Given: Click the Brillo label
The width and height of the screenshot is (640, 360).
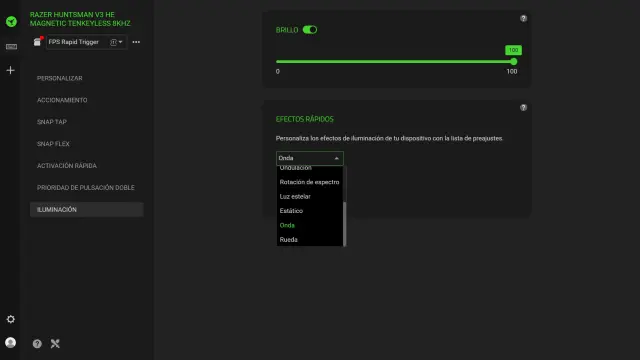Looking at the screenshot, I should point(287,30).
